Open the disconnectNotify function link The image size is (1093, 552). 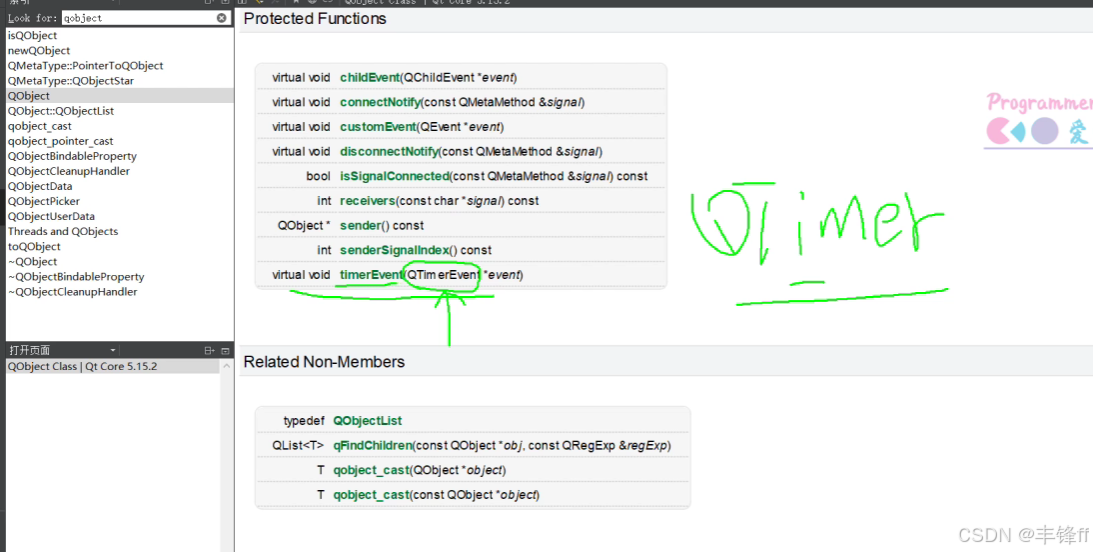click(x=389, y=151)
